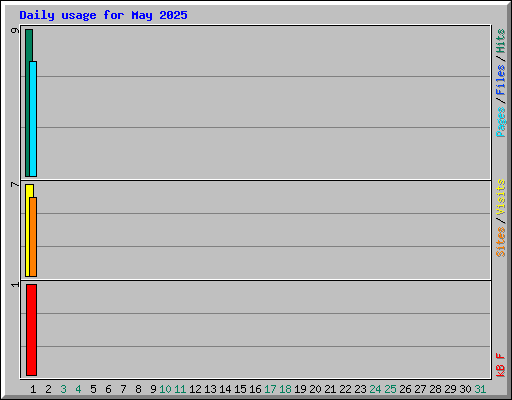Click the y-axis value 7 on middle chart
The image size is (512, 400).
click(x=15, y=184)
